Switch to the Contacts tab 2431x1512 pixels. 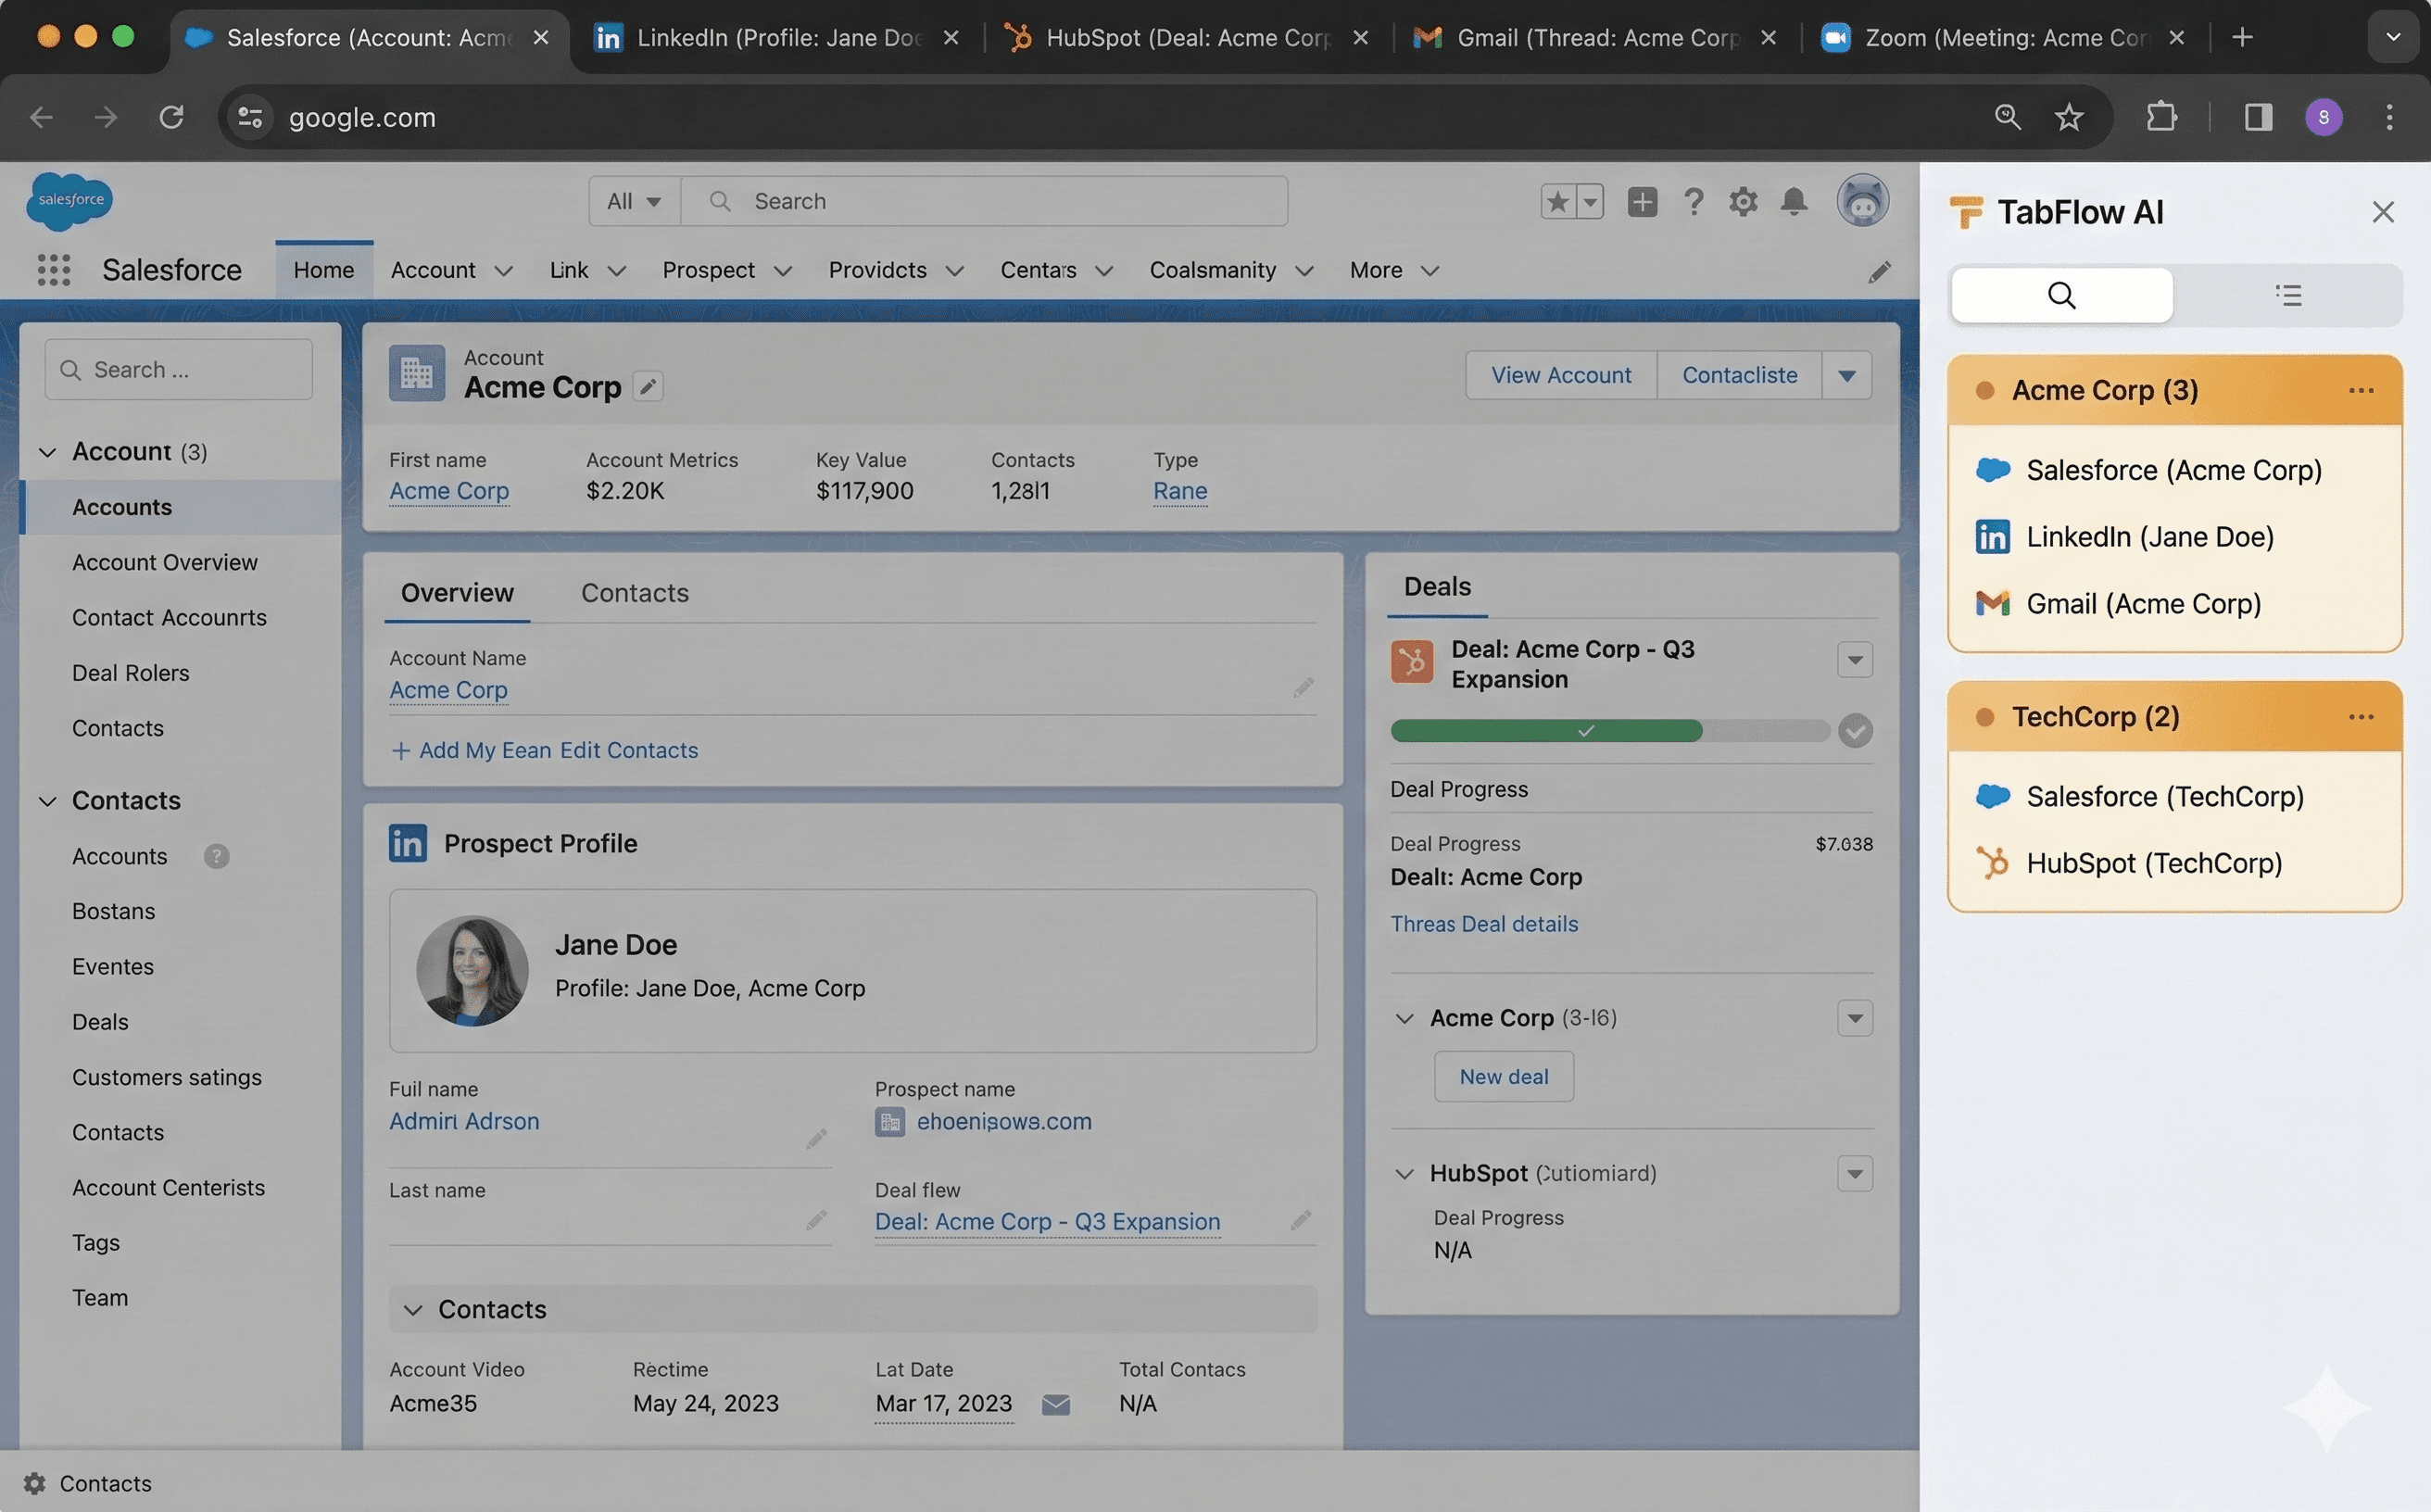click(x=634, y=593)
